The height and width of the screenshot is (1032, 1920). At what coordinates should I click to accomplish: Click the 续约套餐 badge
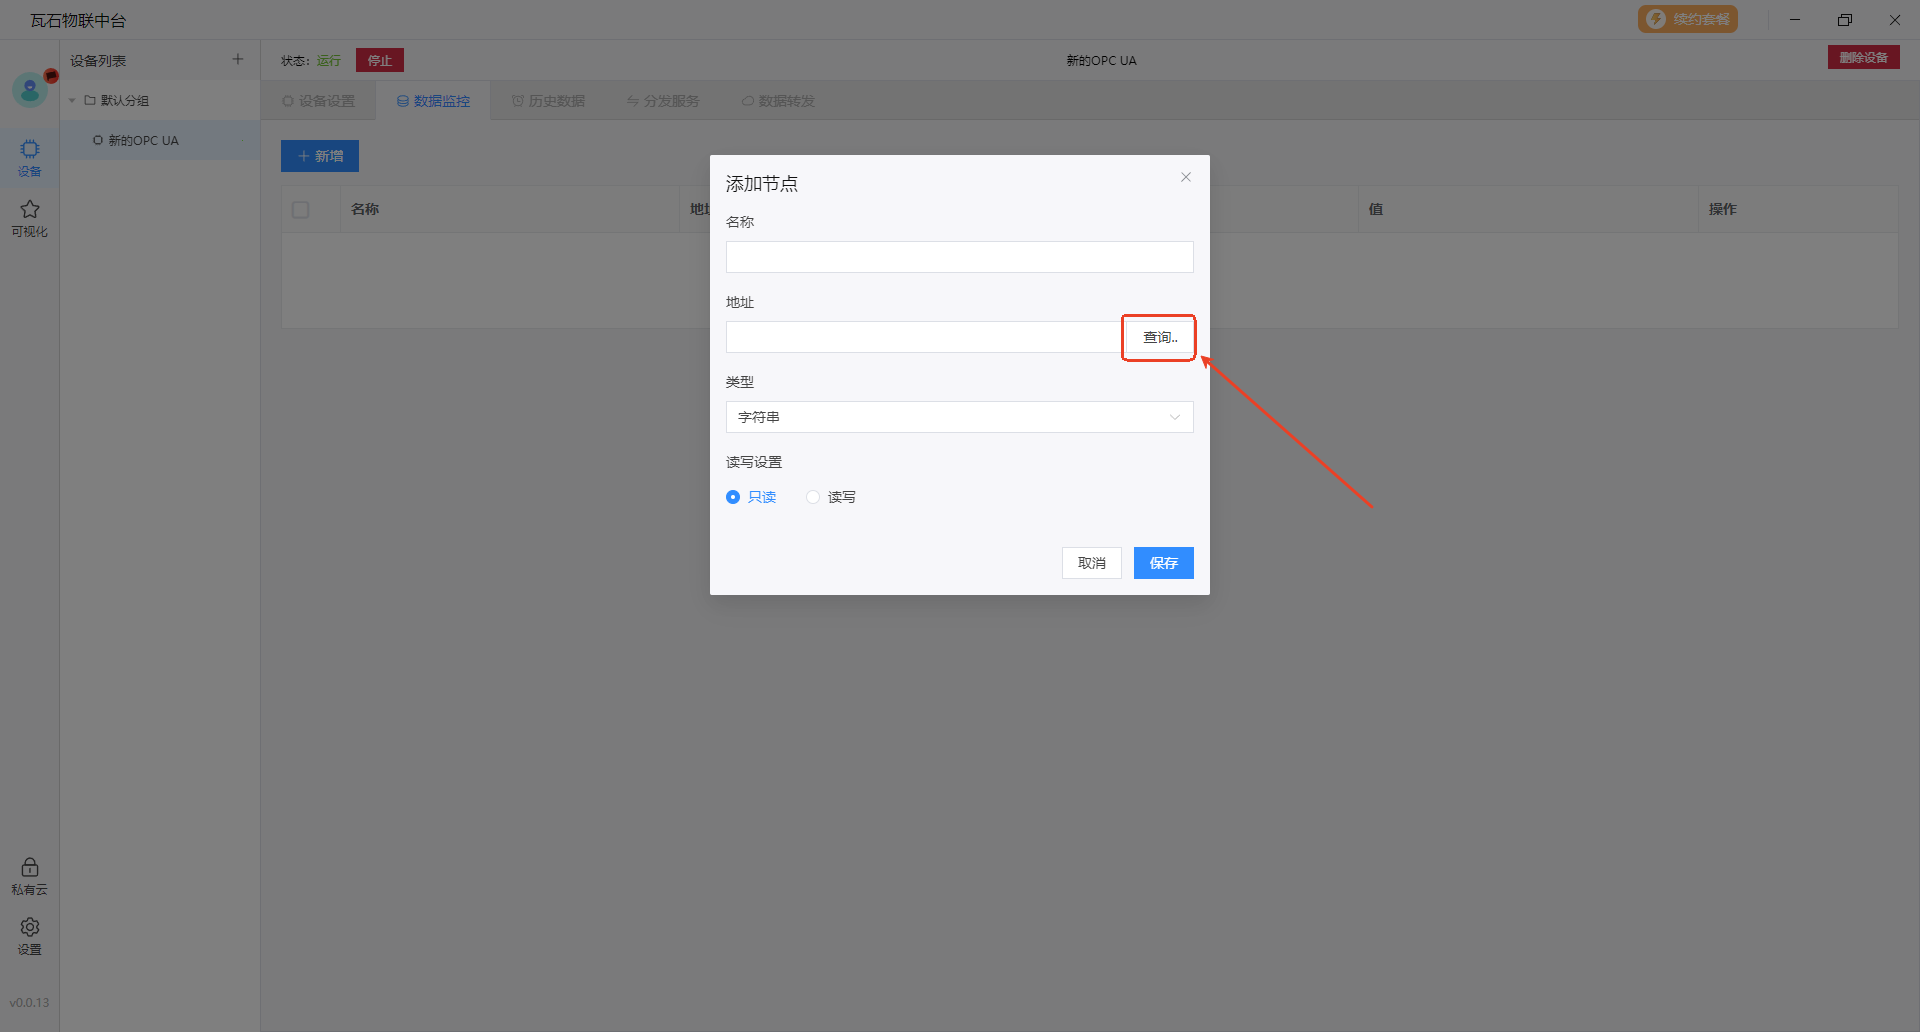point(1687,19)
